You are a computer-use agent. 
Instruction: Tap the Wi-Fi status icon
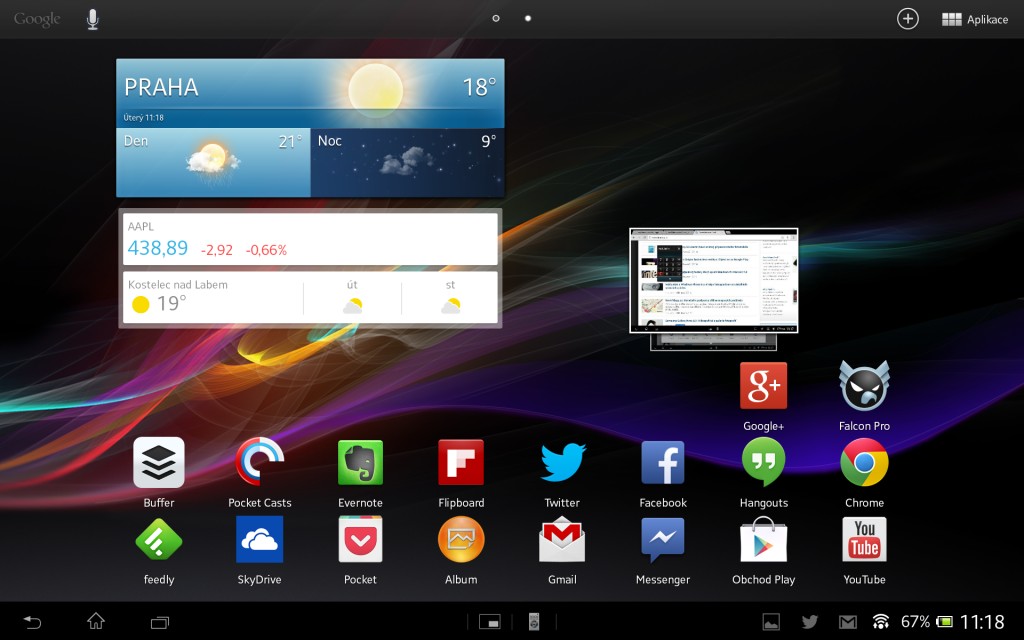pos(881,622)
